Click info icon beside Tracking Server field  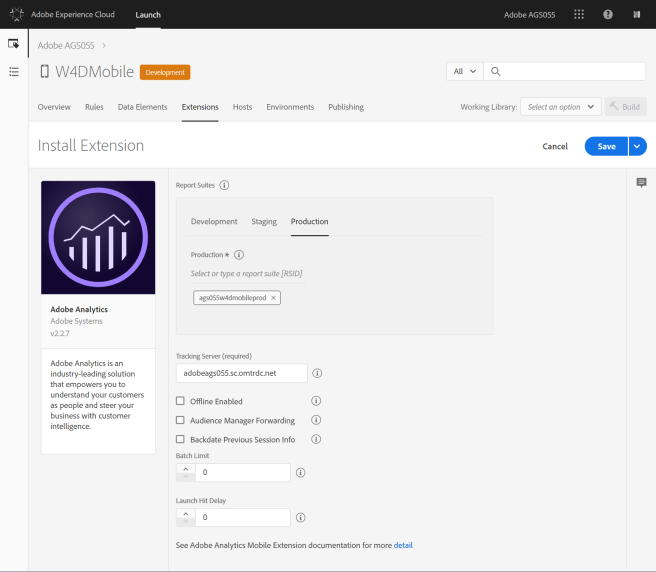pyautogui.click(x=317, y=373)
